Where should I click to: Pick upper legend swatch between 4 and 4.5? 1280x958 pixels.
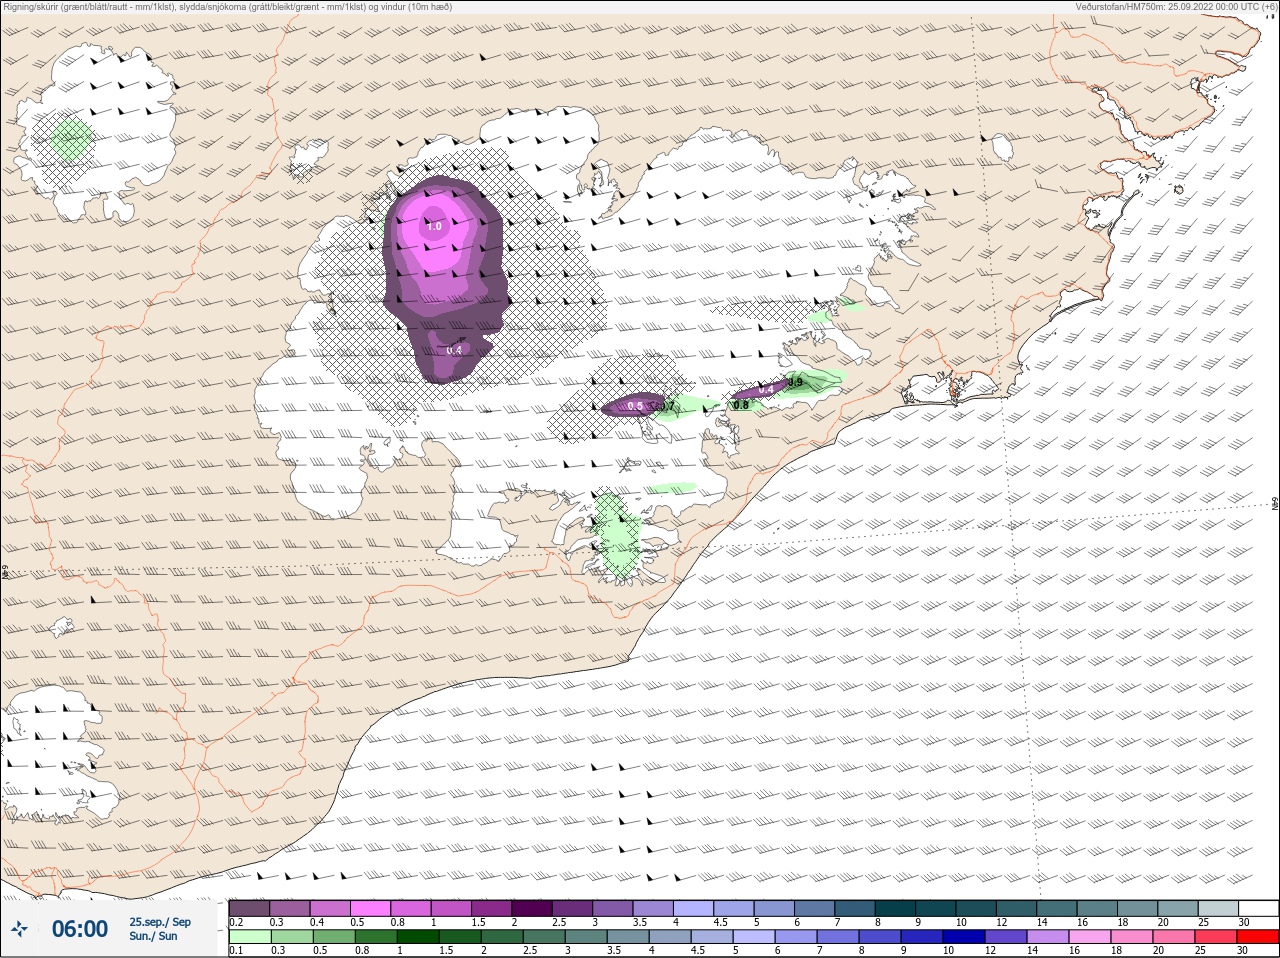(x=693, y=908)
